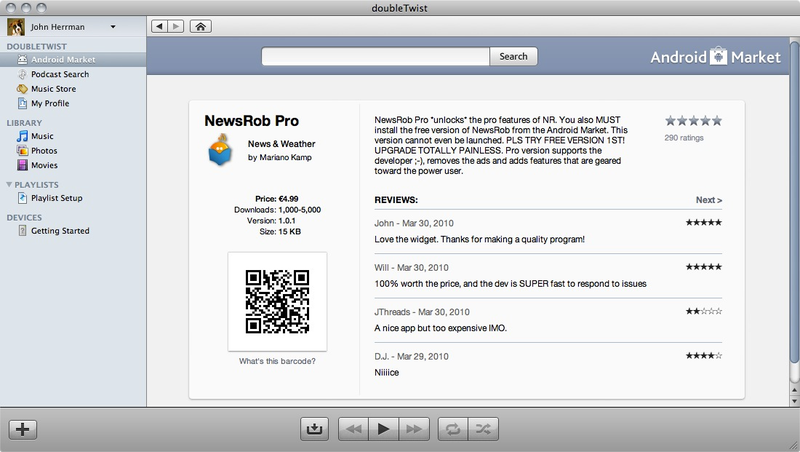
Task: Click the Podcast Search microphone icon
Action: [22, 74]
